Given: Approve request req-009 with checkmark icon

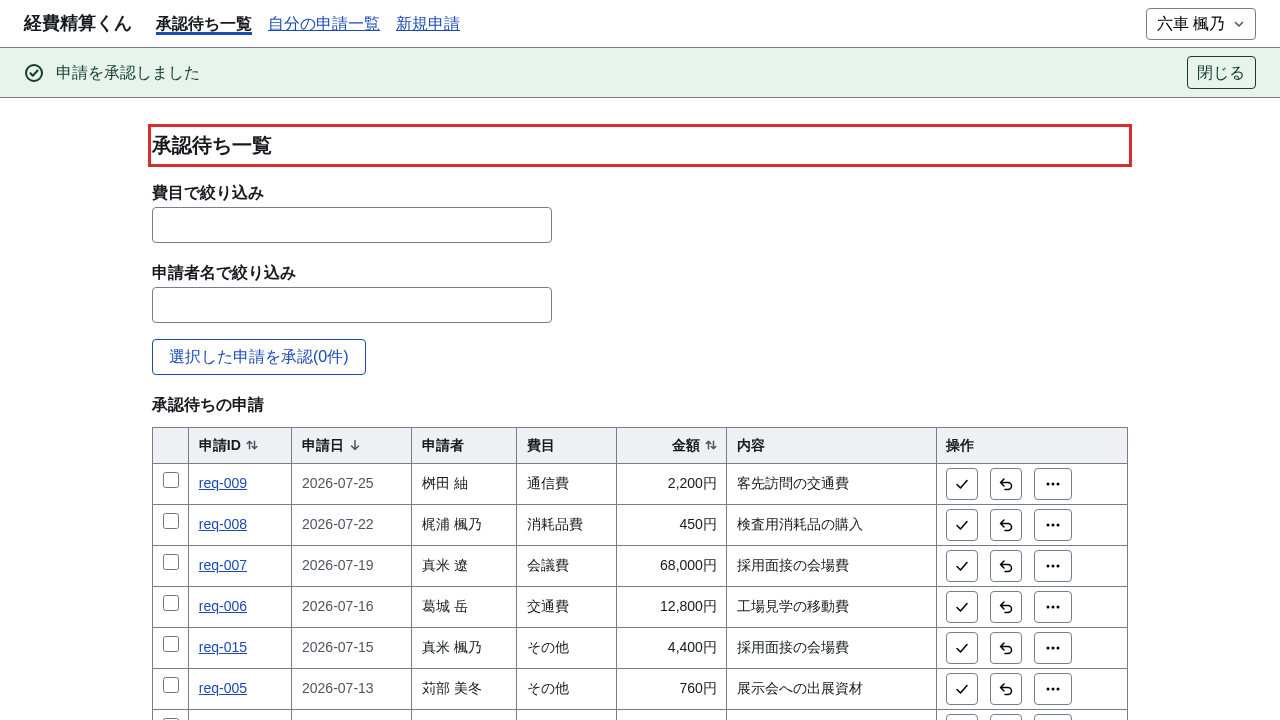Looking at the screenshot, I should (962, 484).
